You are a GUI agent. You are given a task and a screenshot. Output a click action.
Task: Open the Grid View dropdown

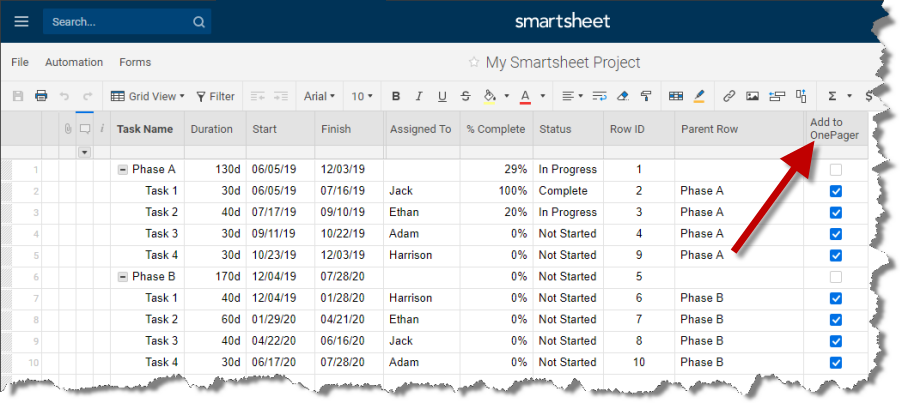pos(148,96)
